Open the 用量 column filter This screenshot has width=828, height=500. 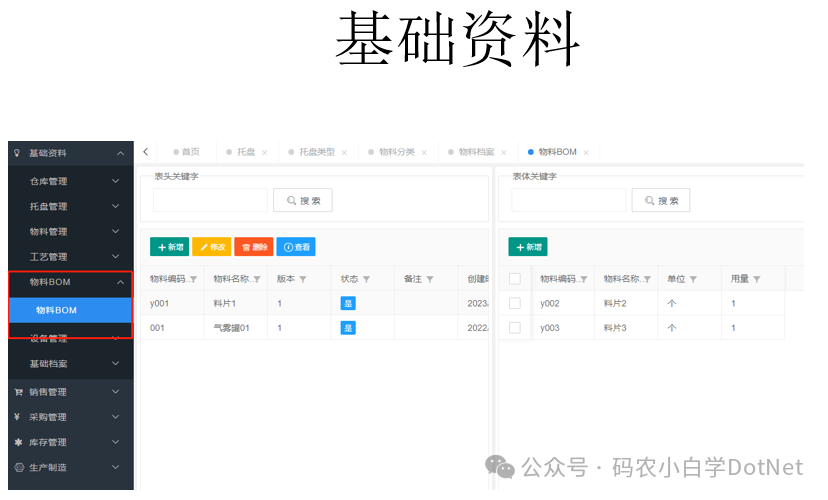pos(757,280)
